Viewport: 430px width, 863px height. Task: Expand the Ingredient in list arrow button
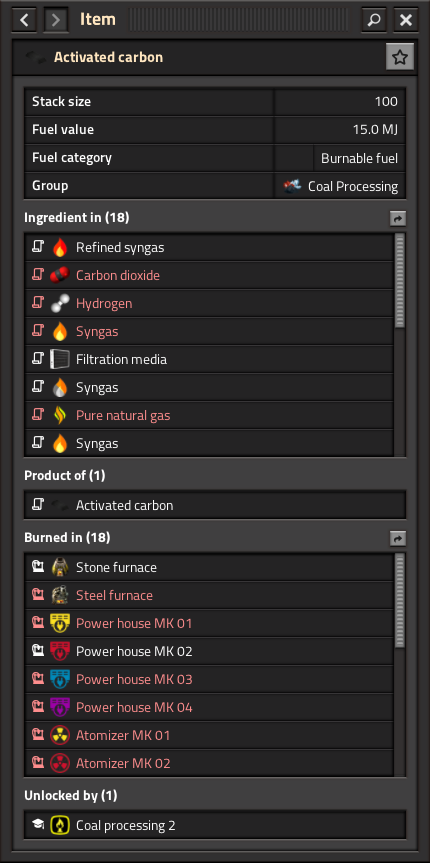click(x=398, y=219)
